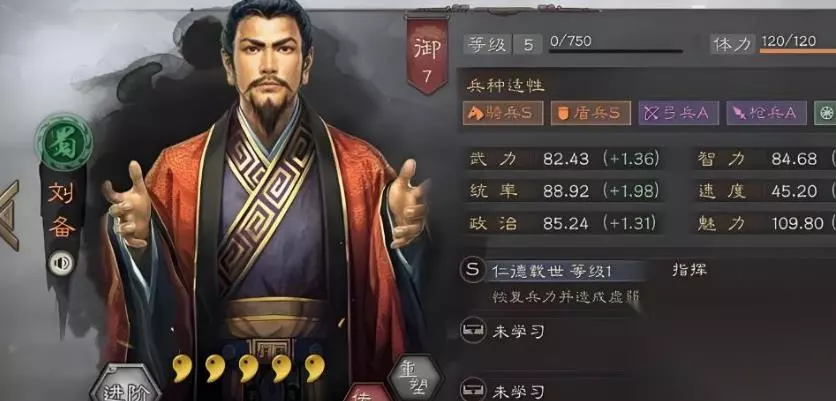Tap the green 蜀 faction emblem
Viewport: 836px width, 401px height.
[x=63, y=142]
